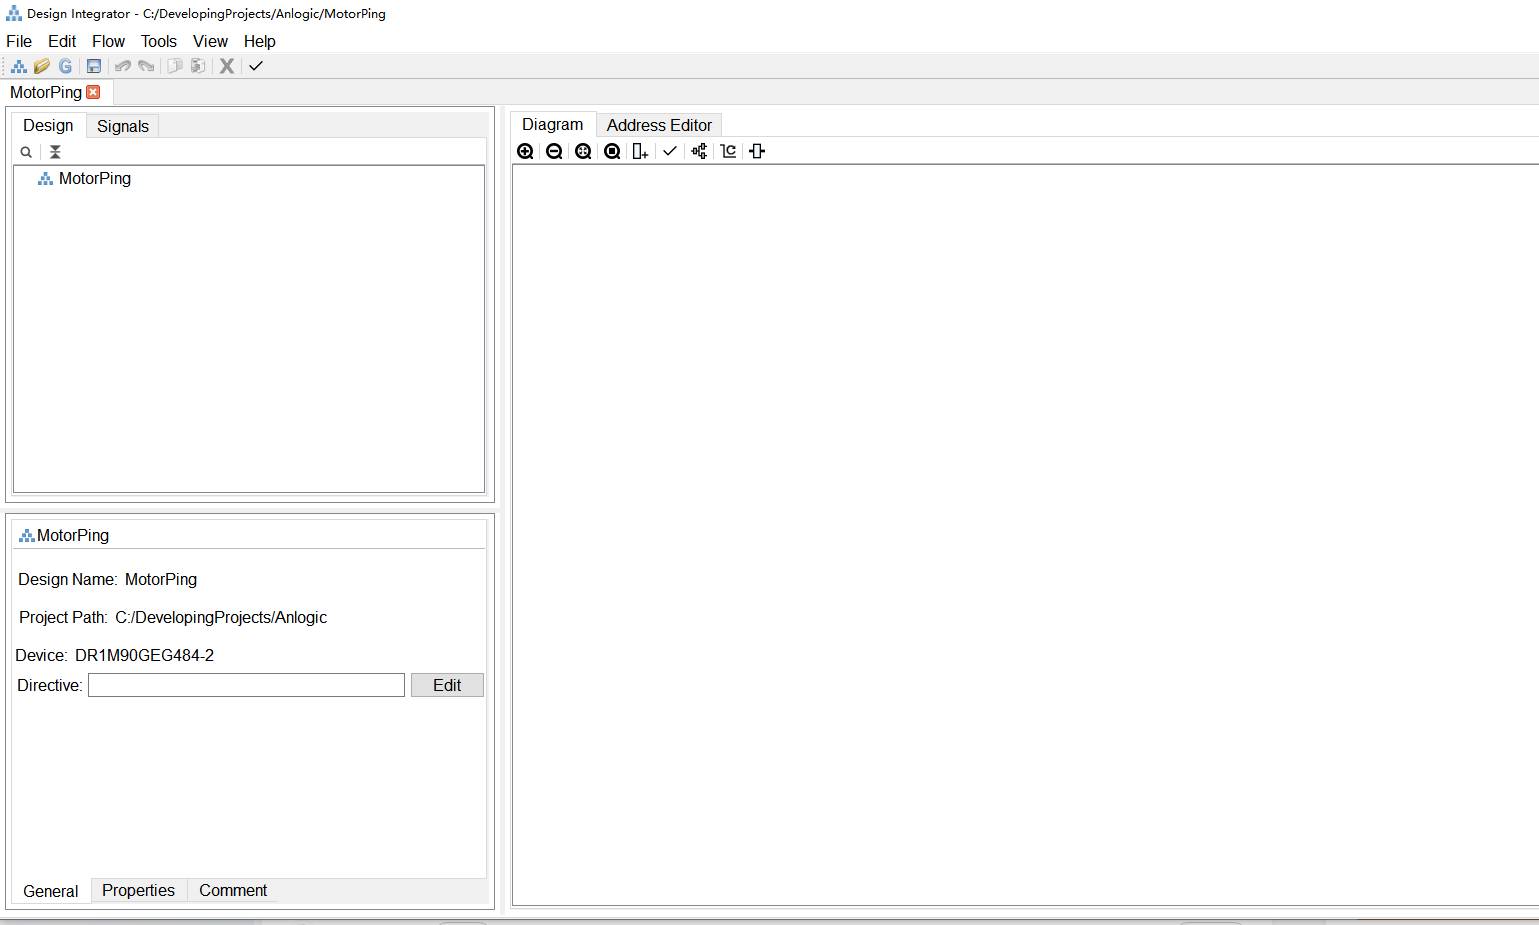
Task: Open the Edit menu
Action: [62, 41]
